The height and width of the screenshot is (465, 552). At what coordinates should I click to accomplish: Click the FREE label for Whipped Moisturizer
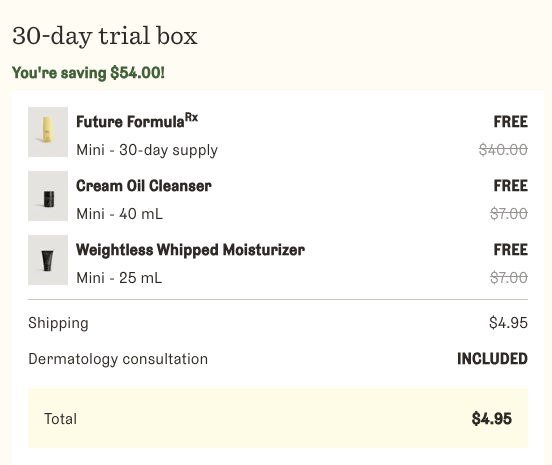[510, 250]
